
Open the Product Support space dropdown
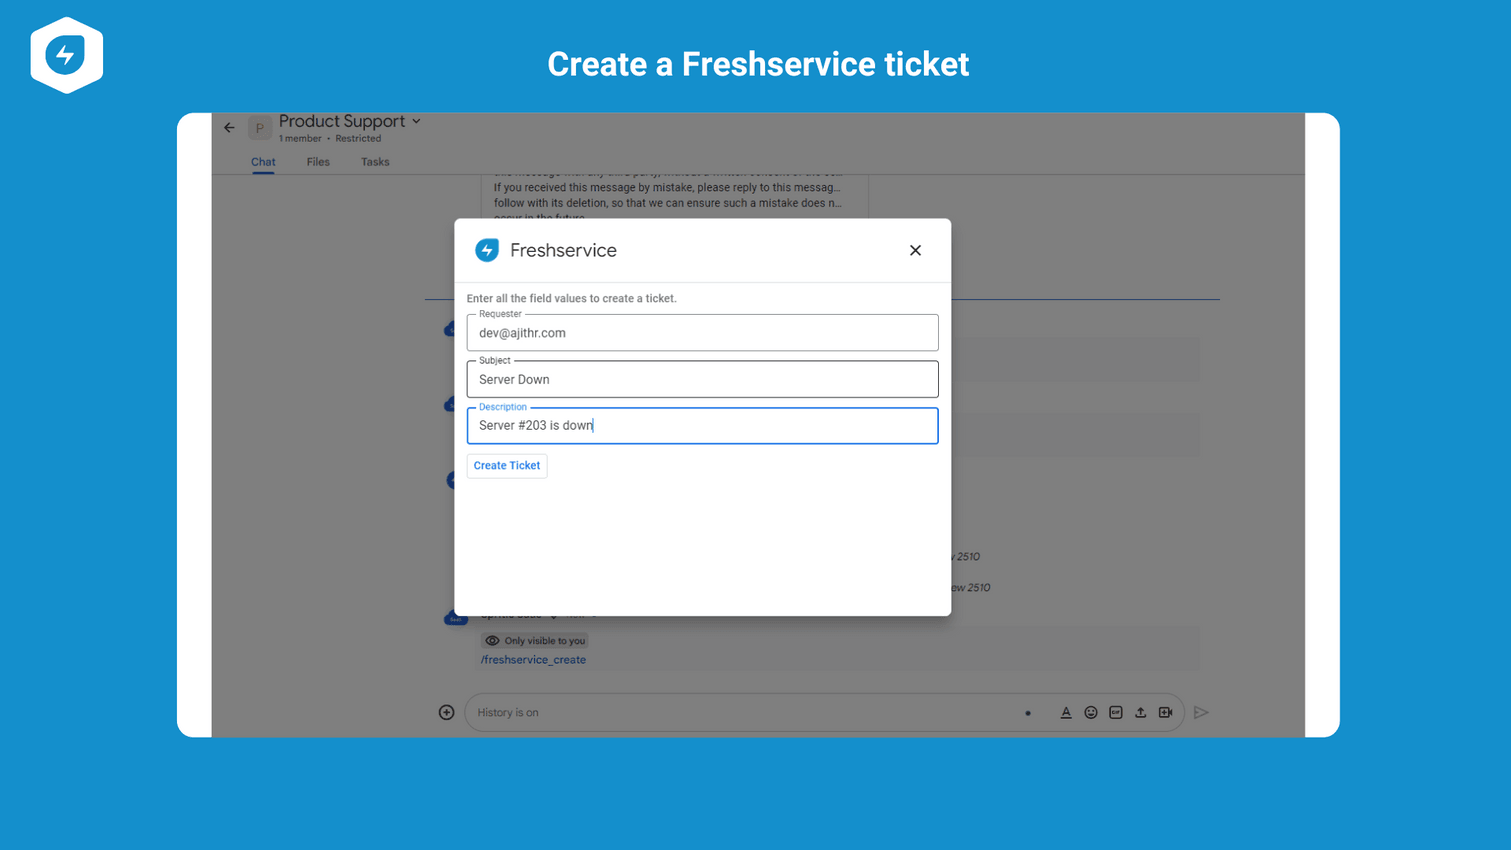pyautogui.click(x=417, y=120)
